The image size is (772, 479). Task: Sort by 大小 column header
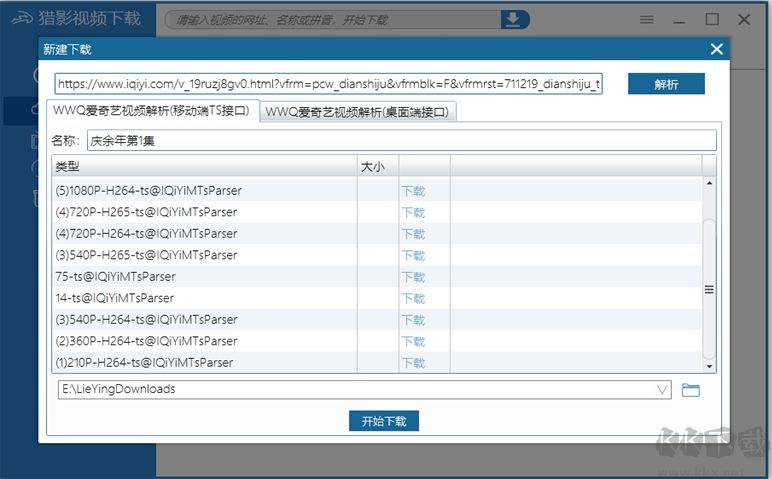point(378,166)
